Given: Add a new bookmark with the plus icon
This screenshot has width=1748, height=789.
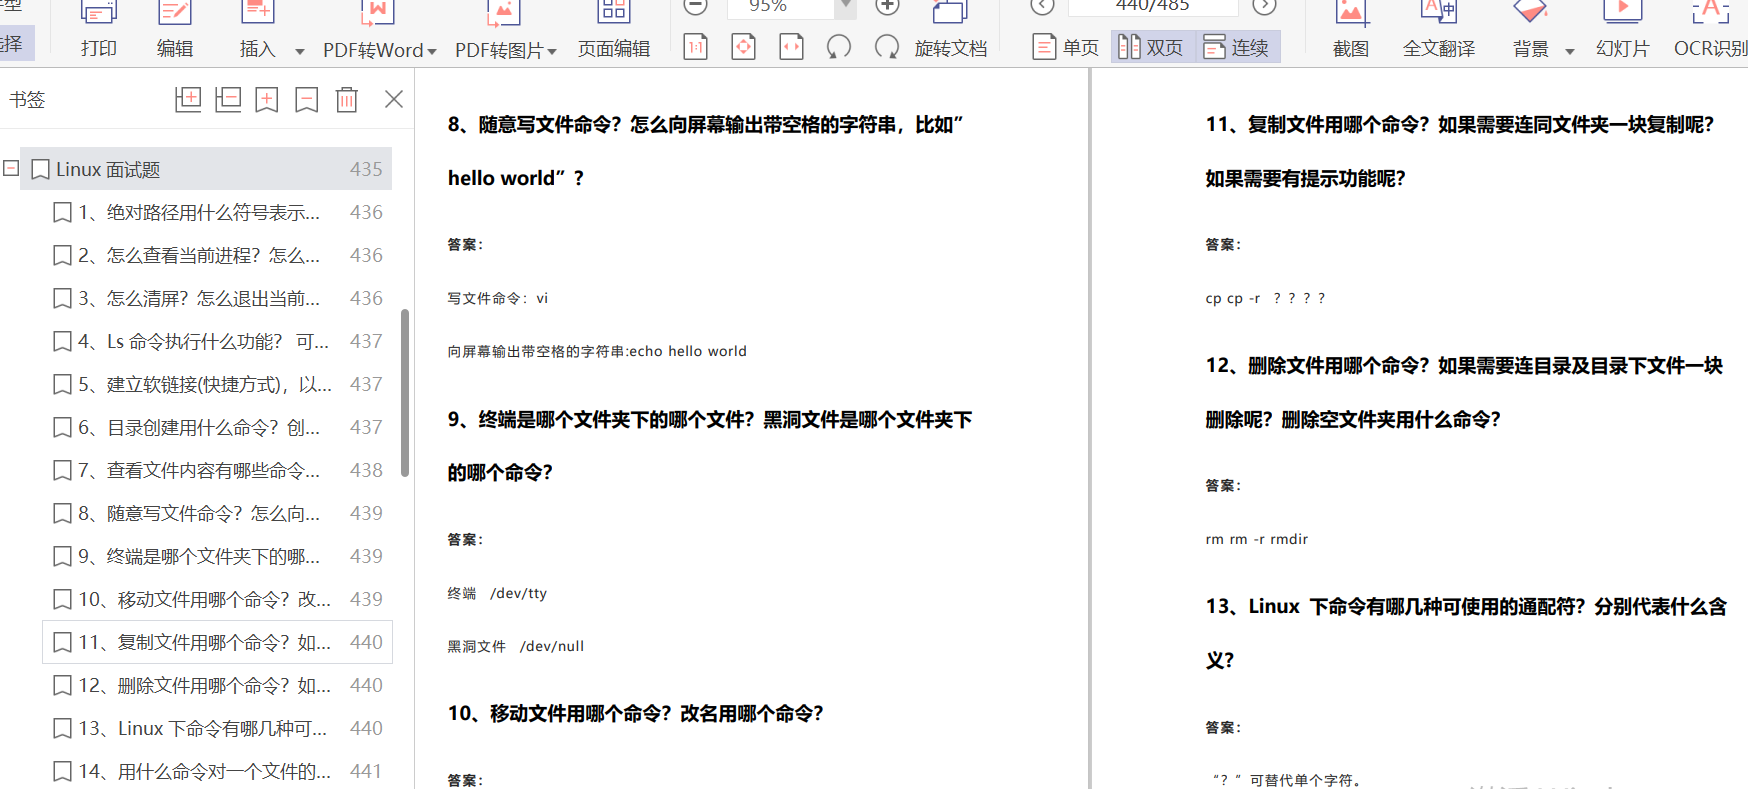Looking at the screenshot, I should pos(267,99).
